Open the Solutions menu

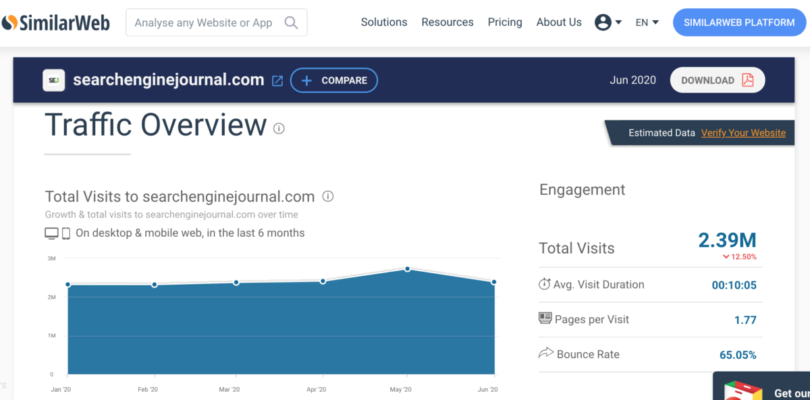pos(384,22)
